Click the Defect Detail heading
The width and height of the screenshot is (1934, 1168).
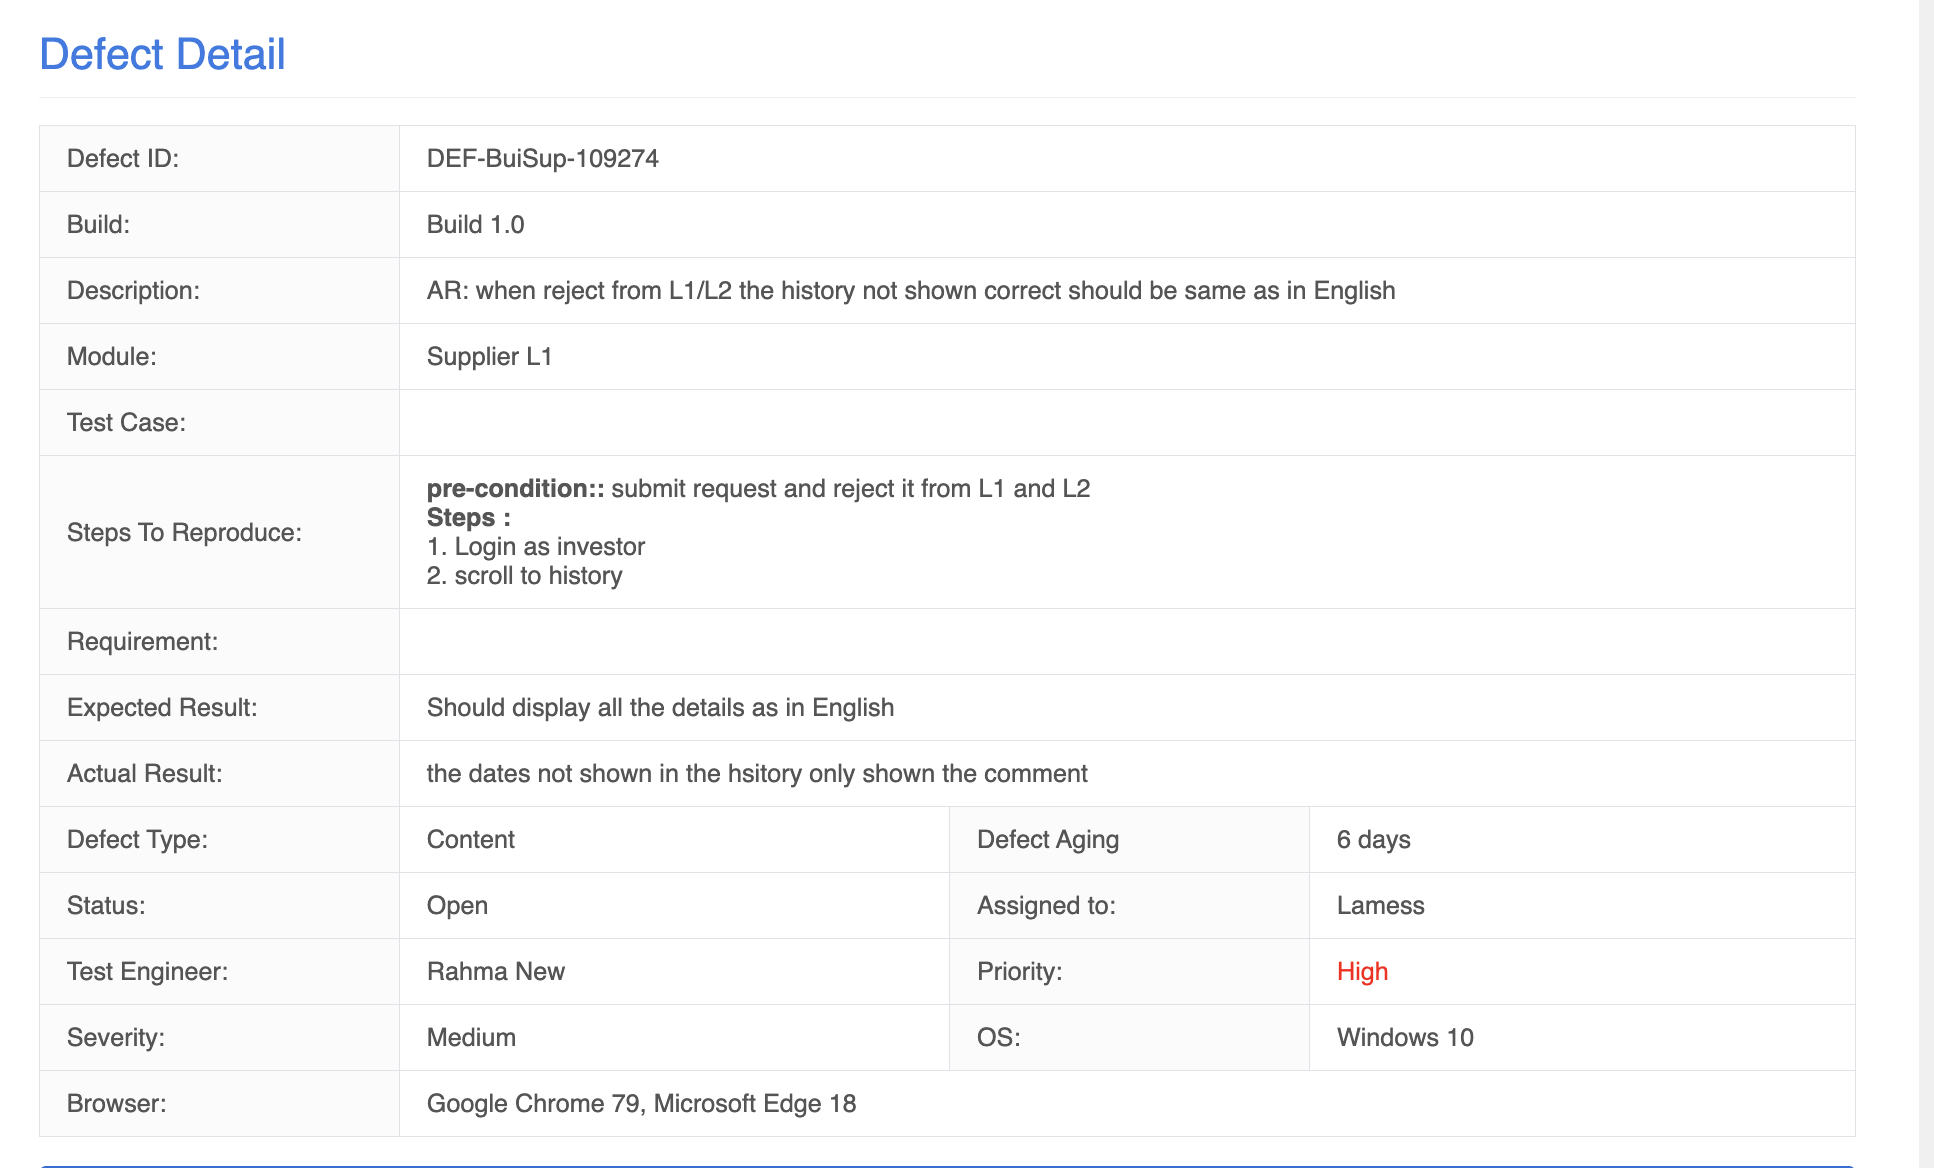pyautogui.click(x=162, y=54)
